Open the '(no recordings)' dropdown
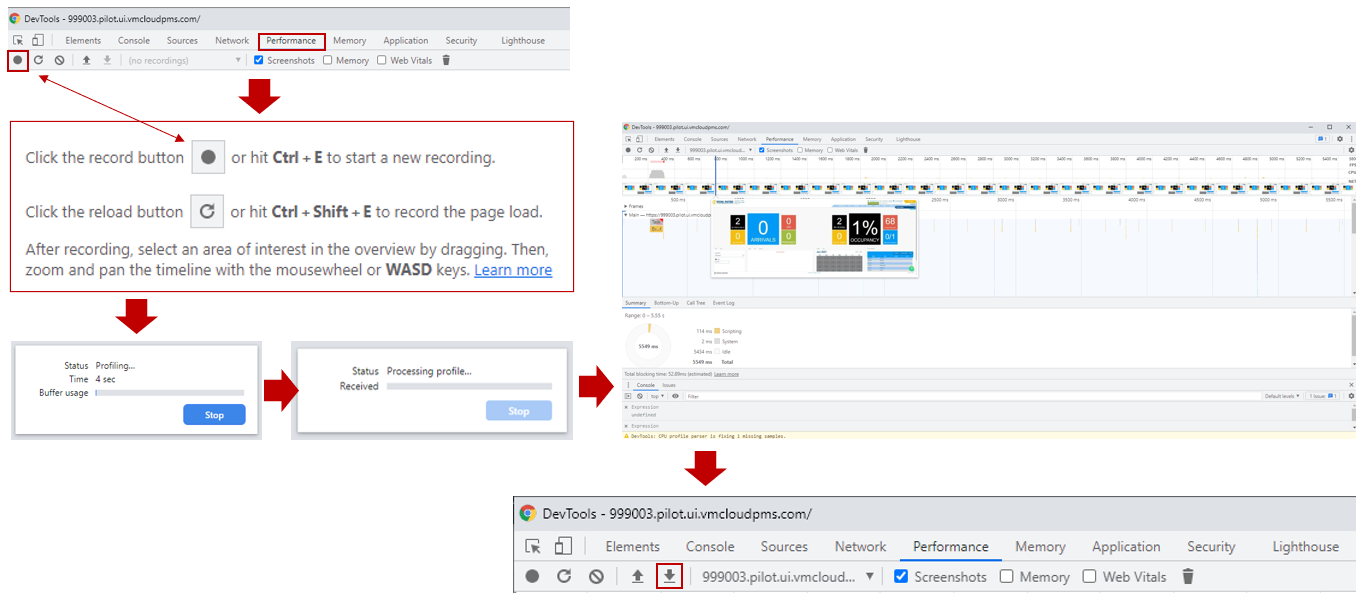 point(185,60)
